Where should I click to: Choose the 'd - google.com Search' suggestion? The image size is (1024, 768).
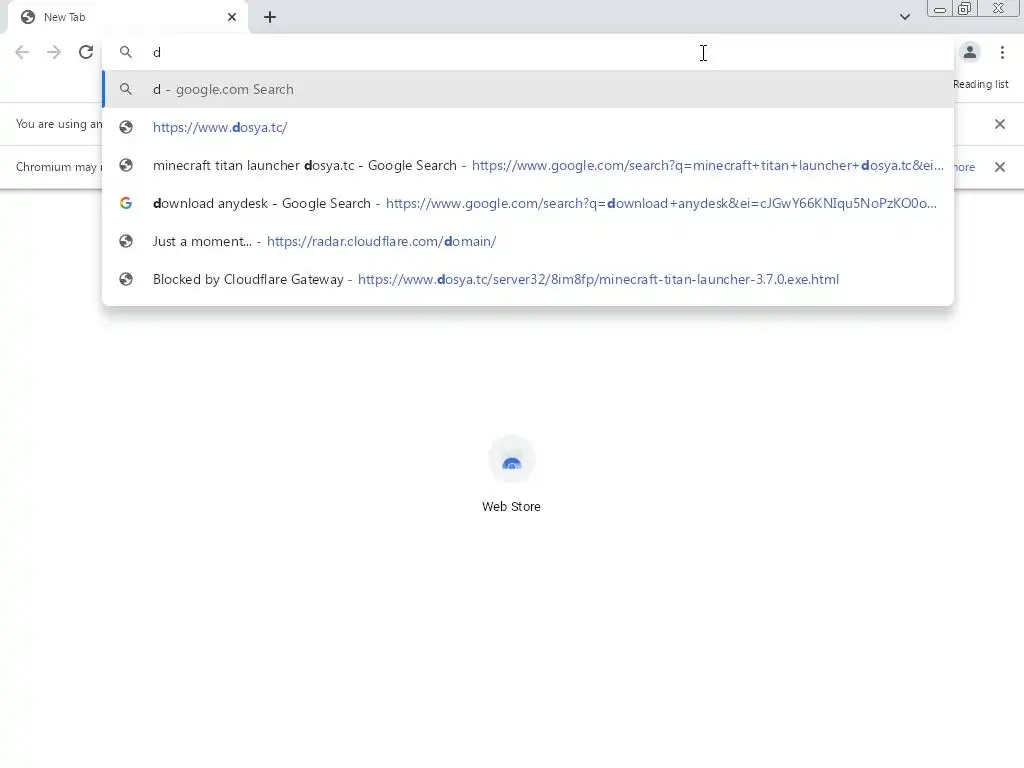(528, 89)
